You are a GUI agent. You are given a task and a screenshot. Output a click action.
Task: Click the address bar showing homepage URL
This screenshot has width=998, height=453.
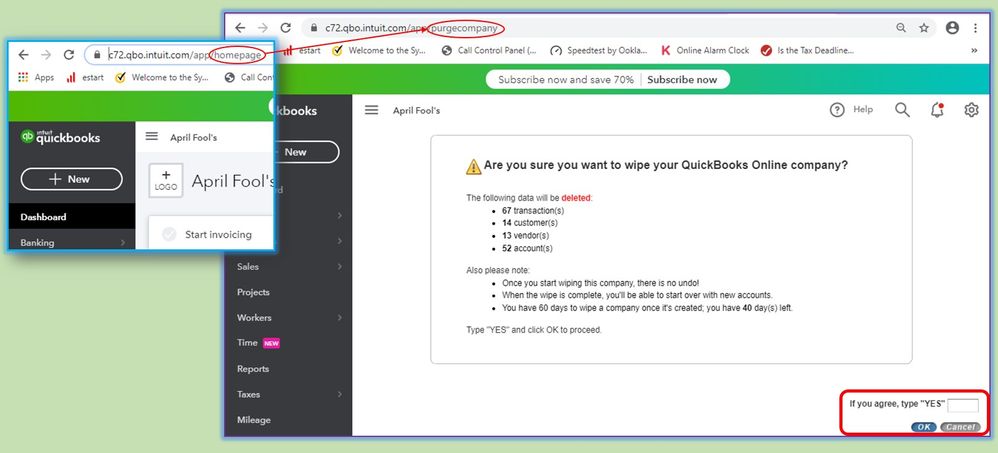click(178, 55)
